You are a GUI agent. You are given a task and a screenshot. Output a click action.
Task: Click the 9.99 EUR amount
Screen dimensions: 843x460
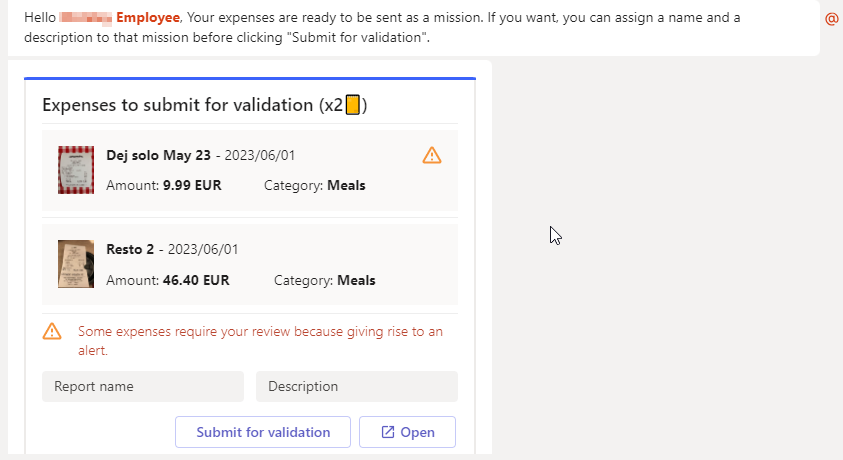192,185
